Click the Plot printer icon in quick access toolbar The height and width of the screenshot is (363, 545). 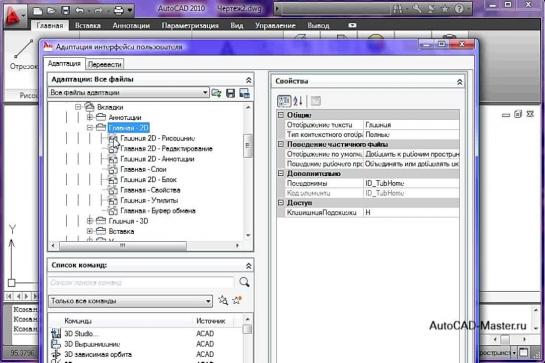tap(119, 11)
